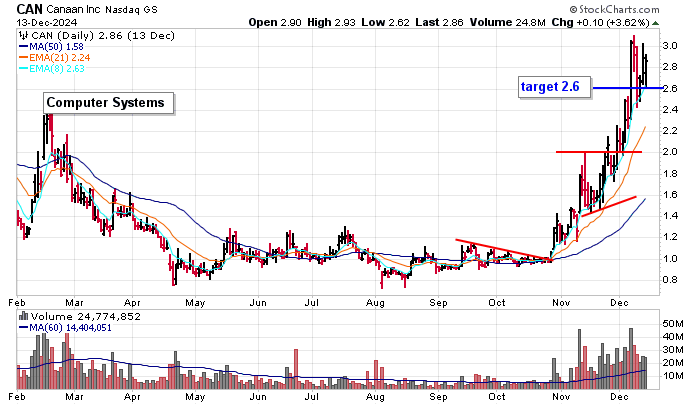Click the 0.8 price axis label

point(670,280)
